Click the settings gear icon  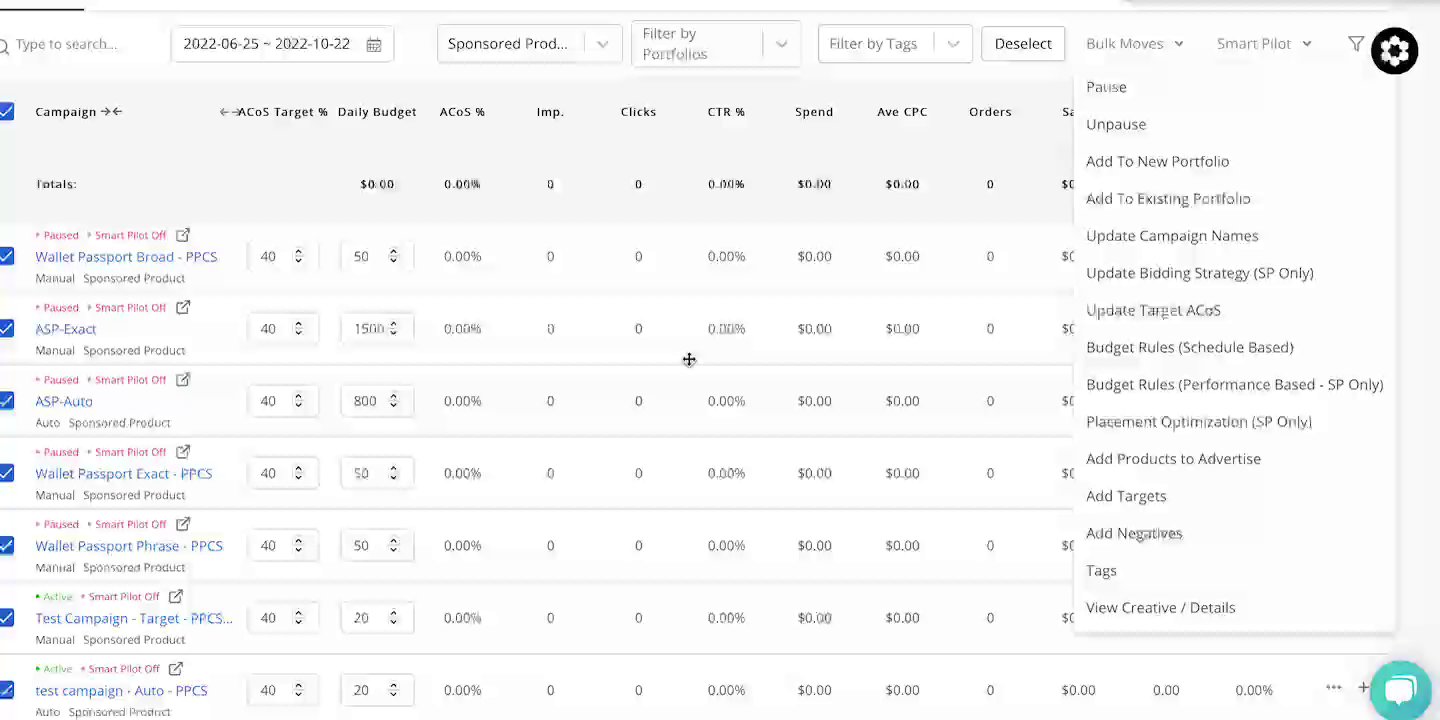pyautogui.click(x=1395, y=50)
